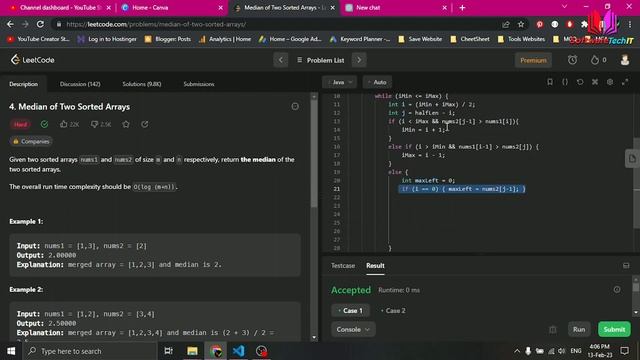640x360 pixels.
Task: Select Case 2 result
Action: pos(393,311)
